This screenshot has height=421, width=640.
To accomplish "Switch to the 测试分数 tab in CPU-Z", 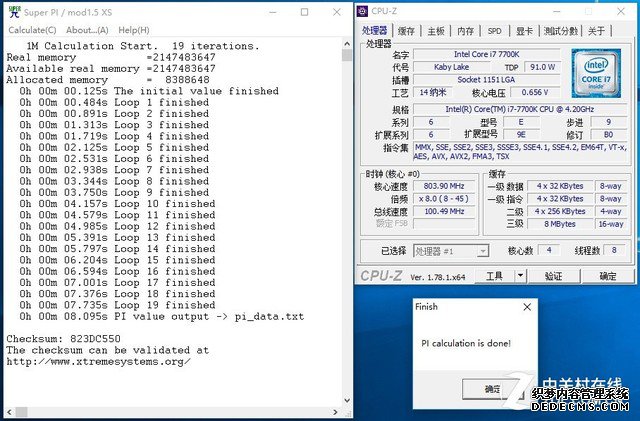I will (561, 31).
